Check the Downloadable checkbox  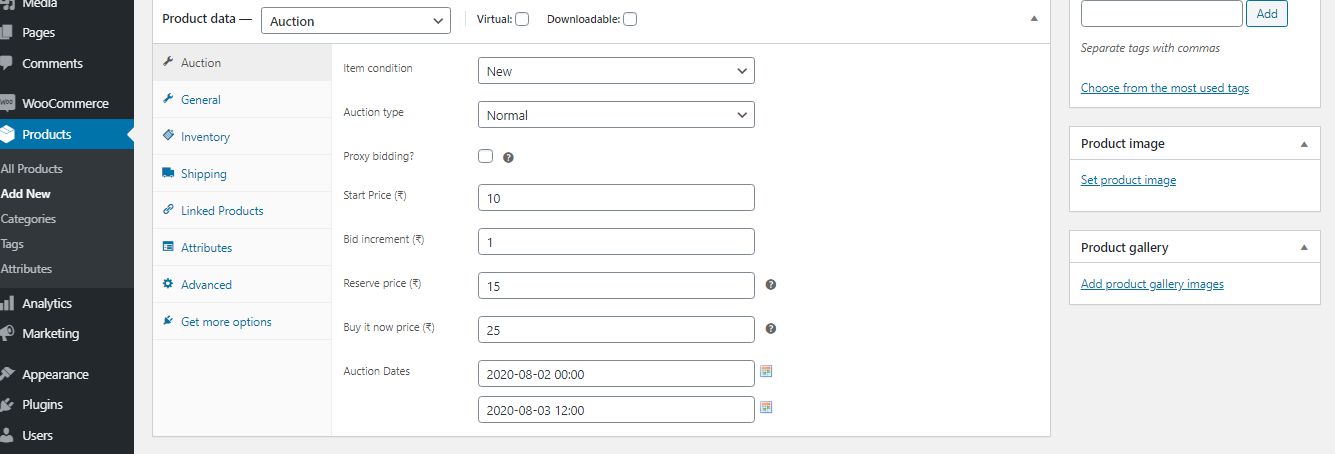click(630, 19)
